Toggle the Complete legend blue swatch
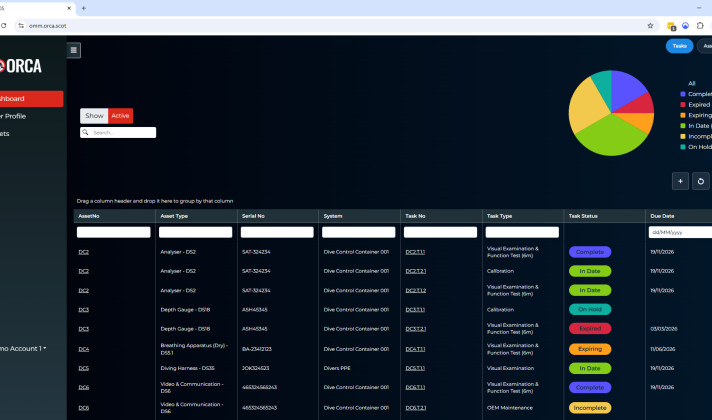 click(683, 94)
